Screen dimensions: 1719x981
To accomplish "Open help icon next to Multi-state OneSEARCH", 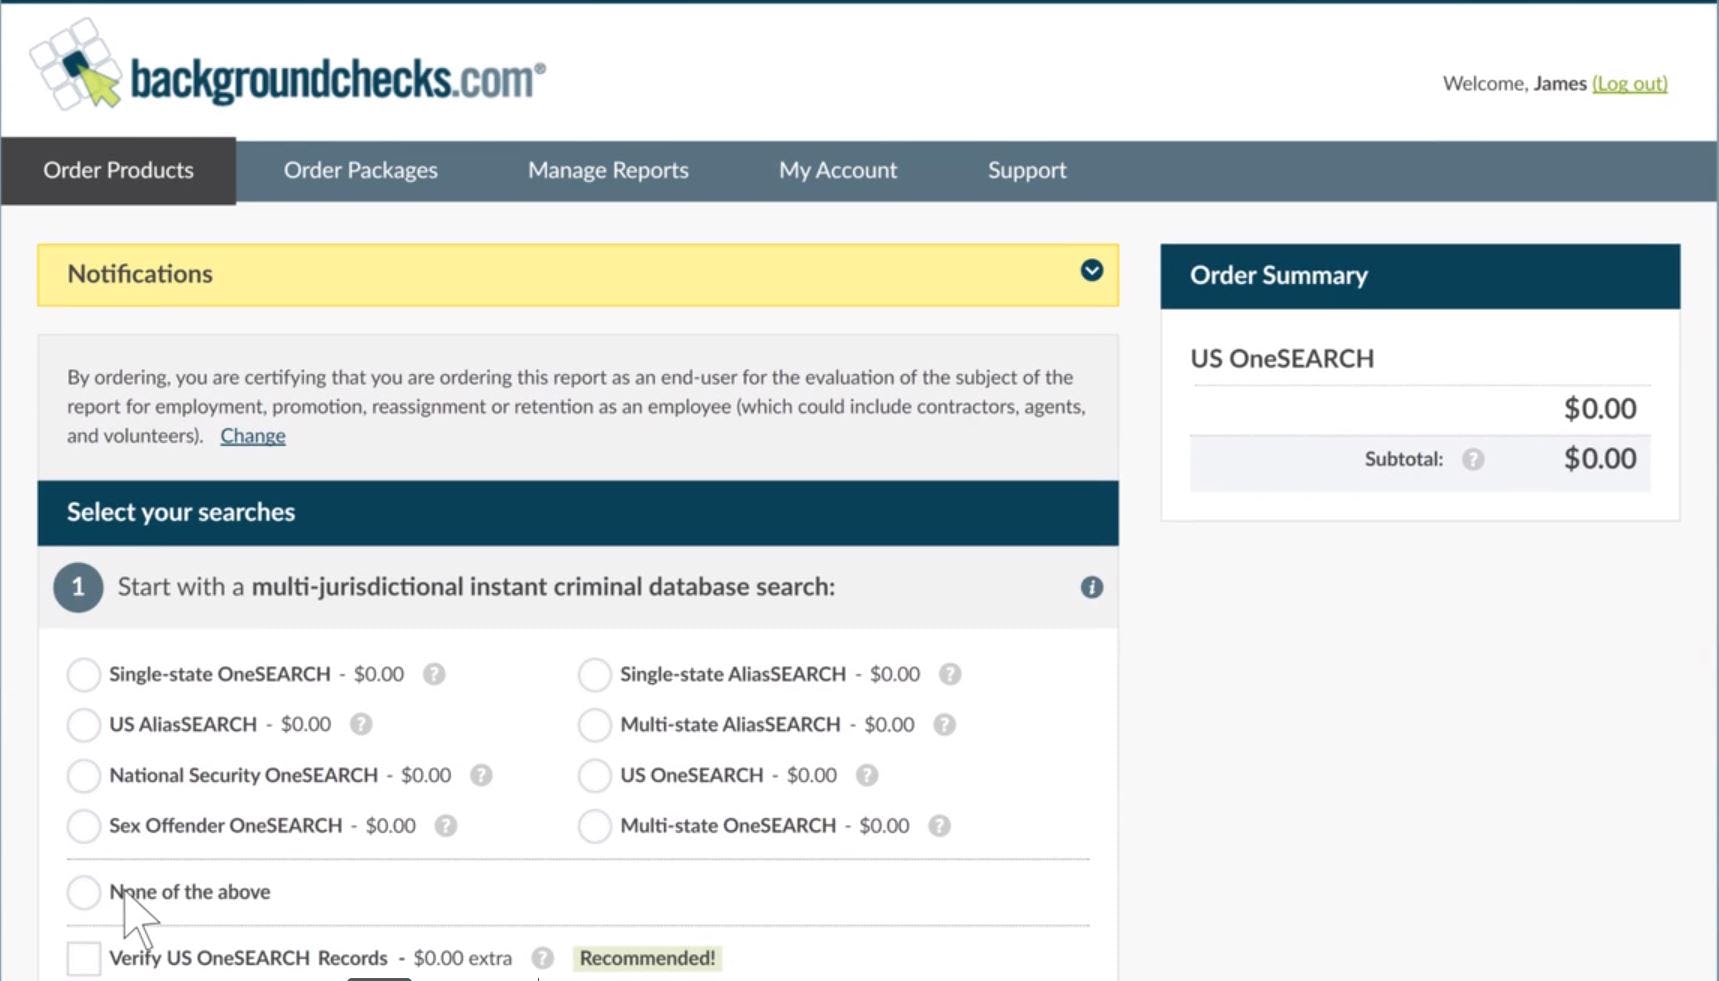I will [x=939, y=826].
